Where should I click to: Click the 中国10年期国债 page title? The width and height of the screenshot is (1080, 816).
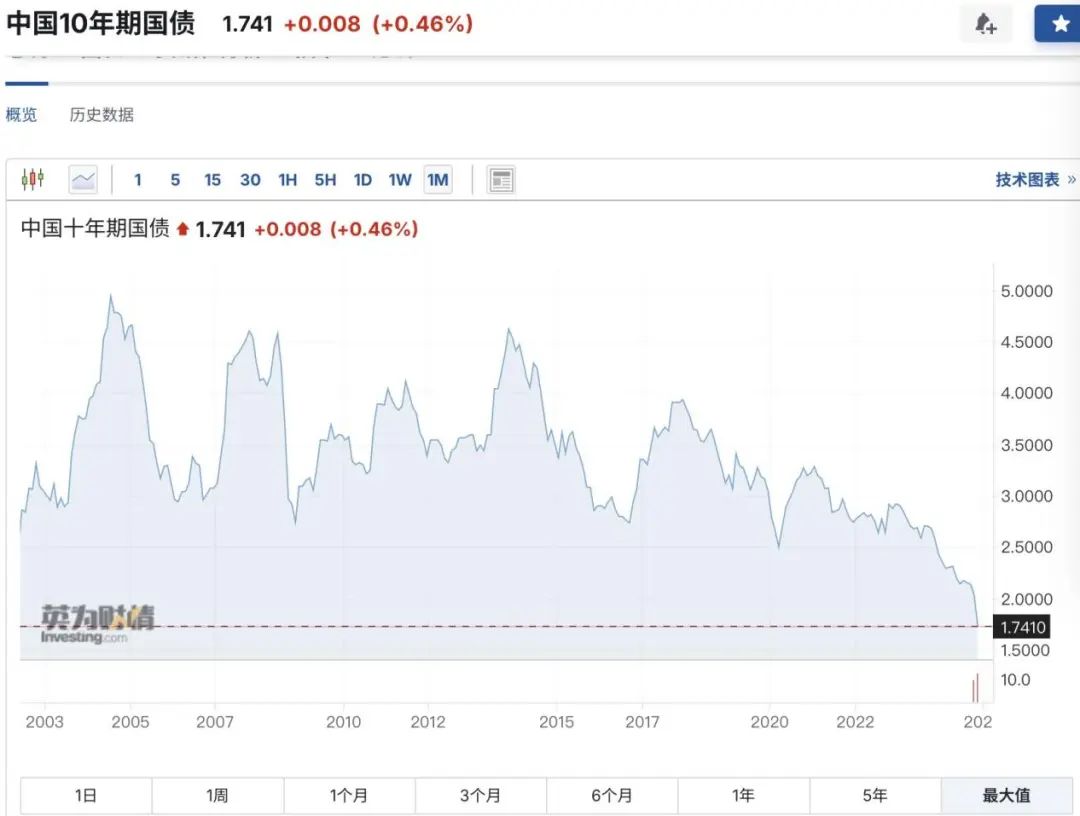[101, 23]
